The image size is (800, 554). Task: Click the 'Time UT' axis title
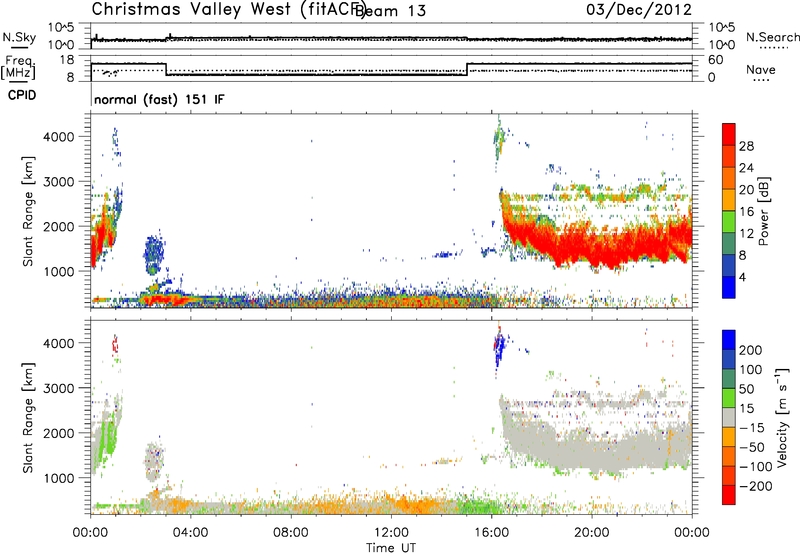391,548
